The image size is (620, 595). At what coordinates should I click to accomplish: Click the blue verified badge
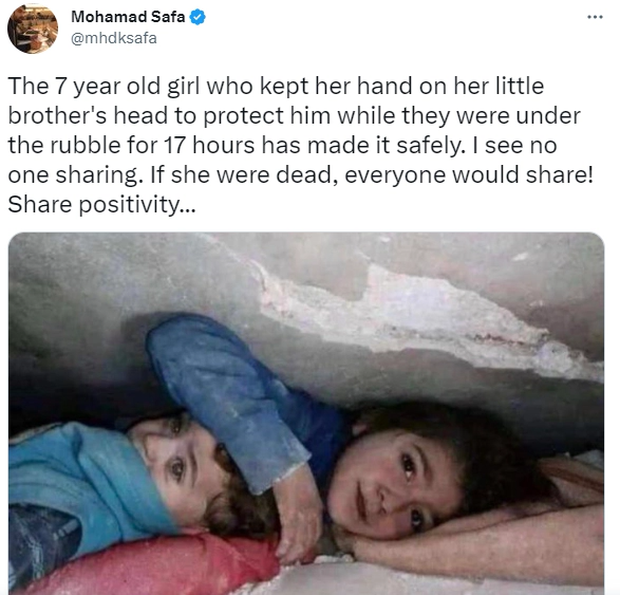[198, 17]
